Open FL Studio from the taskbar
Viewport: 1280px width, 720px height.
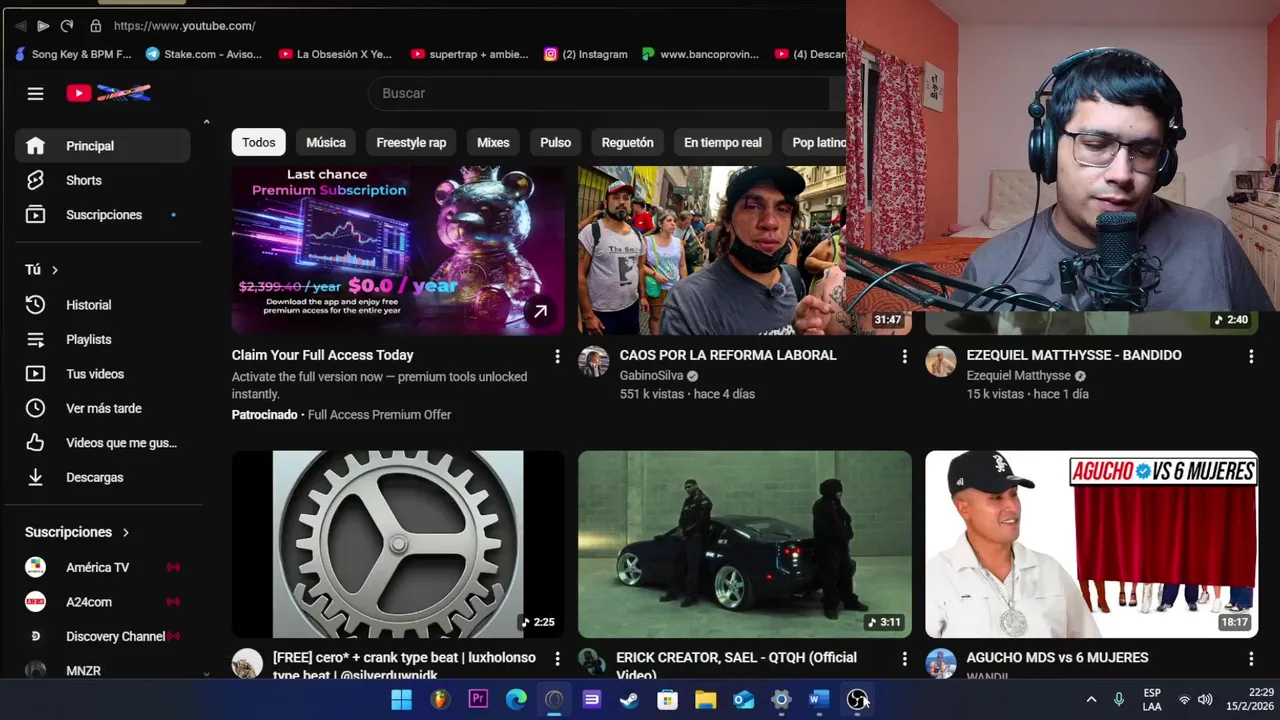pos(440,700)
